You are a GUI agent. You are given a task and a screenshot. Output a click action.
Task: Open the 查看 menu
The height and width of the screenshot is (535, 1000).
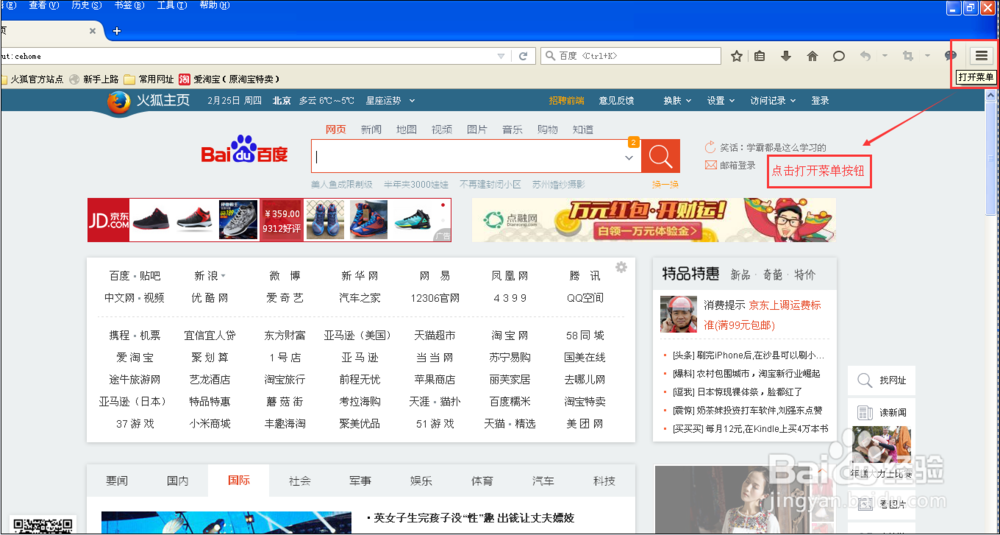pyautogui.click(x=43, y=6)
